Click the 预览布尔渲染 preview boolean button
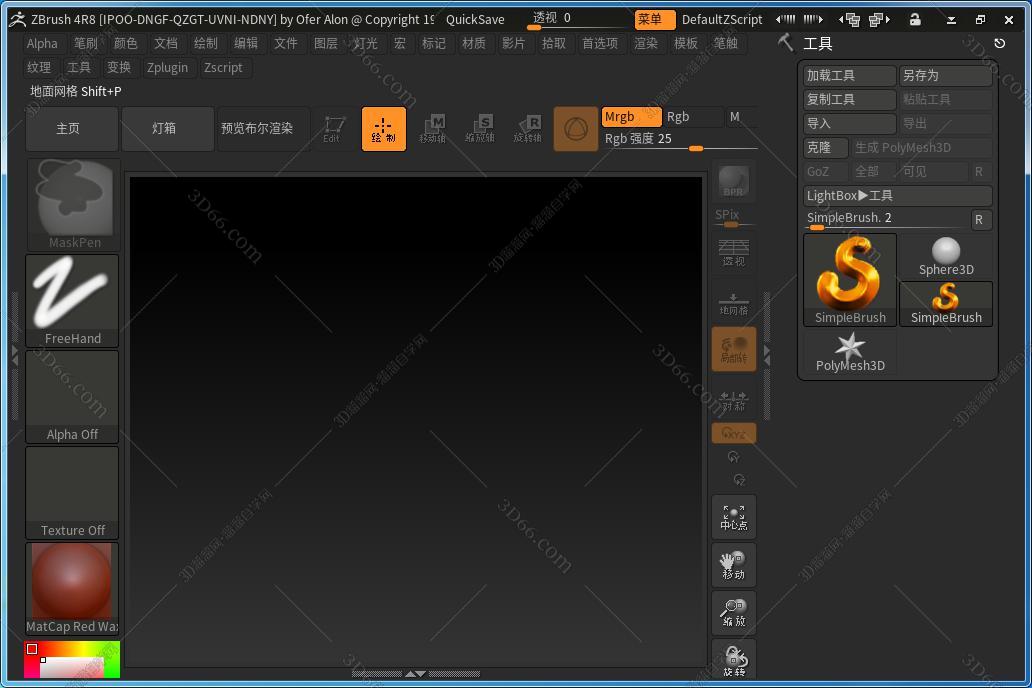Viewport: 1032px width, 688px height. [x=263, y=129]
